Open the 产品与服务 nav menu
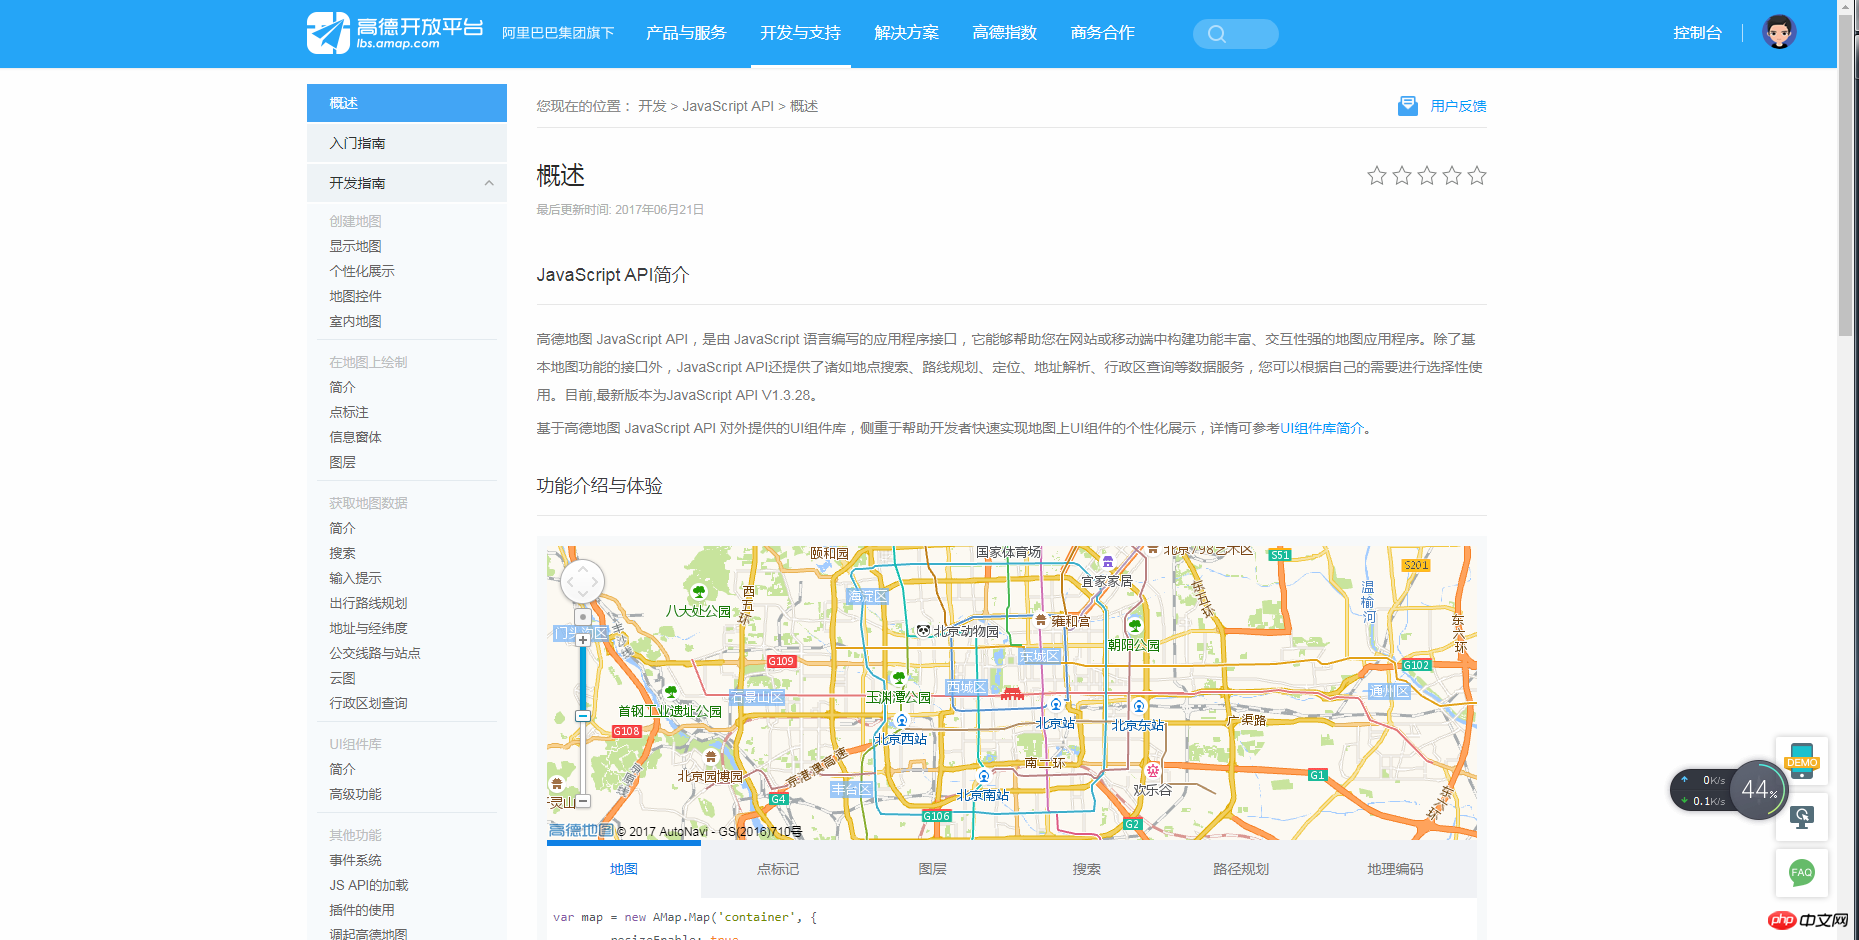This screenshot has width=1859, height=940. tap(686, 33)
